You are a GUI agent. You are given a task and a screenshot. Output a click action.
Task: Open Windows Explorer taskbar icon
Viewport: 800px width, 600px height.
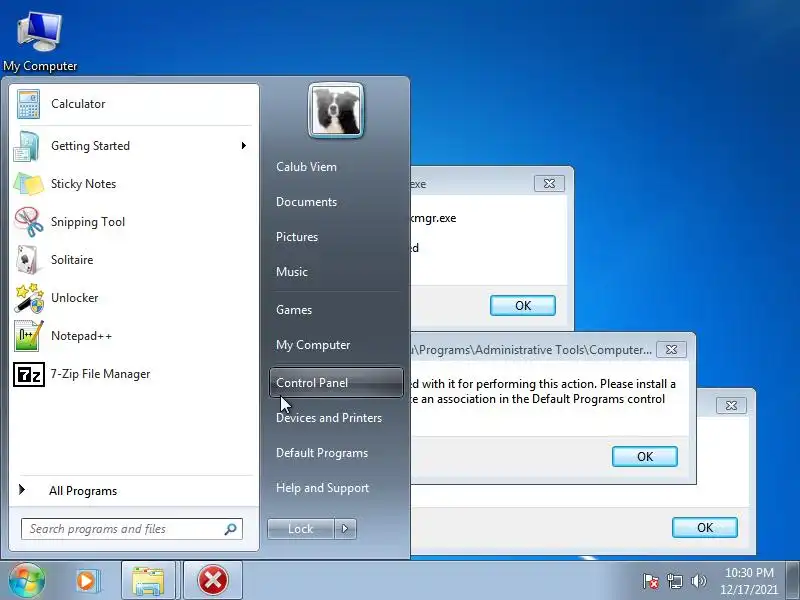tap(148, 581)
